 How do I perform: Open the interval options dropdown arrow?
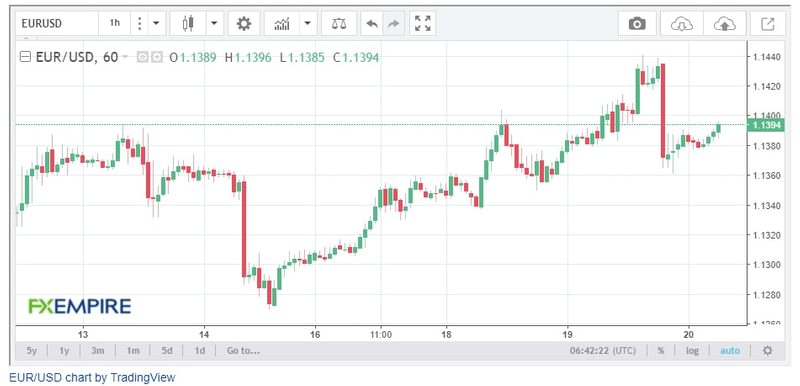156,23
